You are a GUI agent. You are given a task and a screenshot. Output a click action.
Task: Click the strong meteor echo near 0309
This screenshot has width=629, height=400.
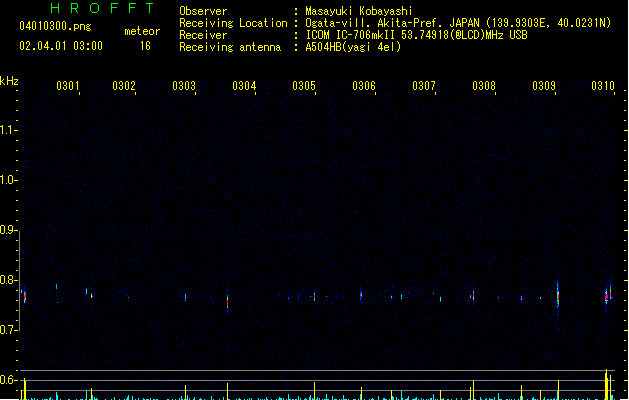click(558, 296)
